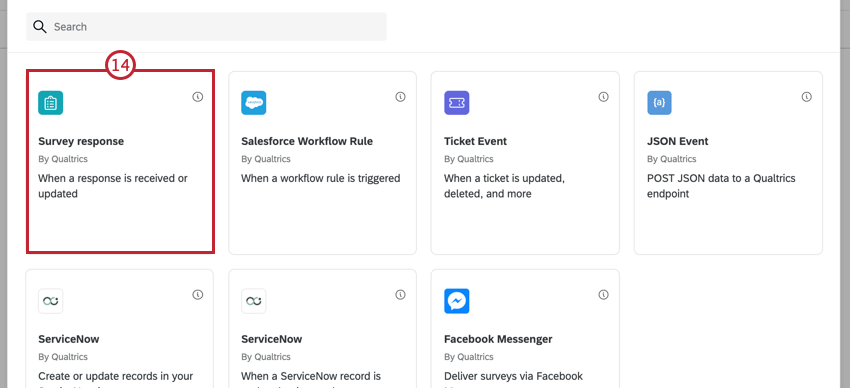
Task: Open info icon on Salesforce Workflow Rule card
Action: point(401,97)
